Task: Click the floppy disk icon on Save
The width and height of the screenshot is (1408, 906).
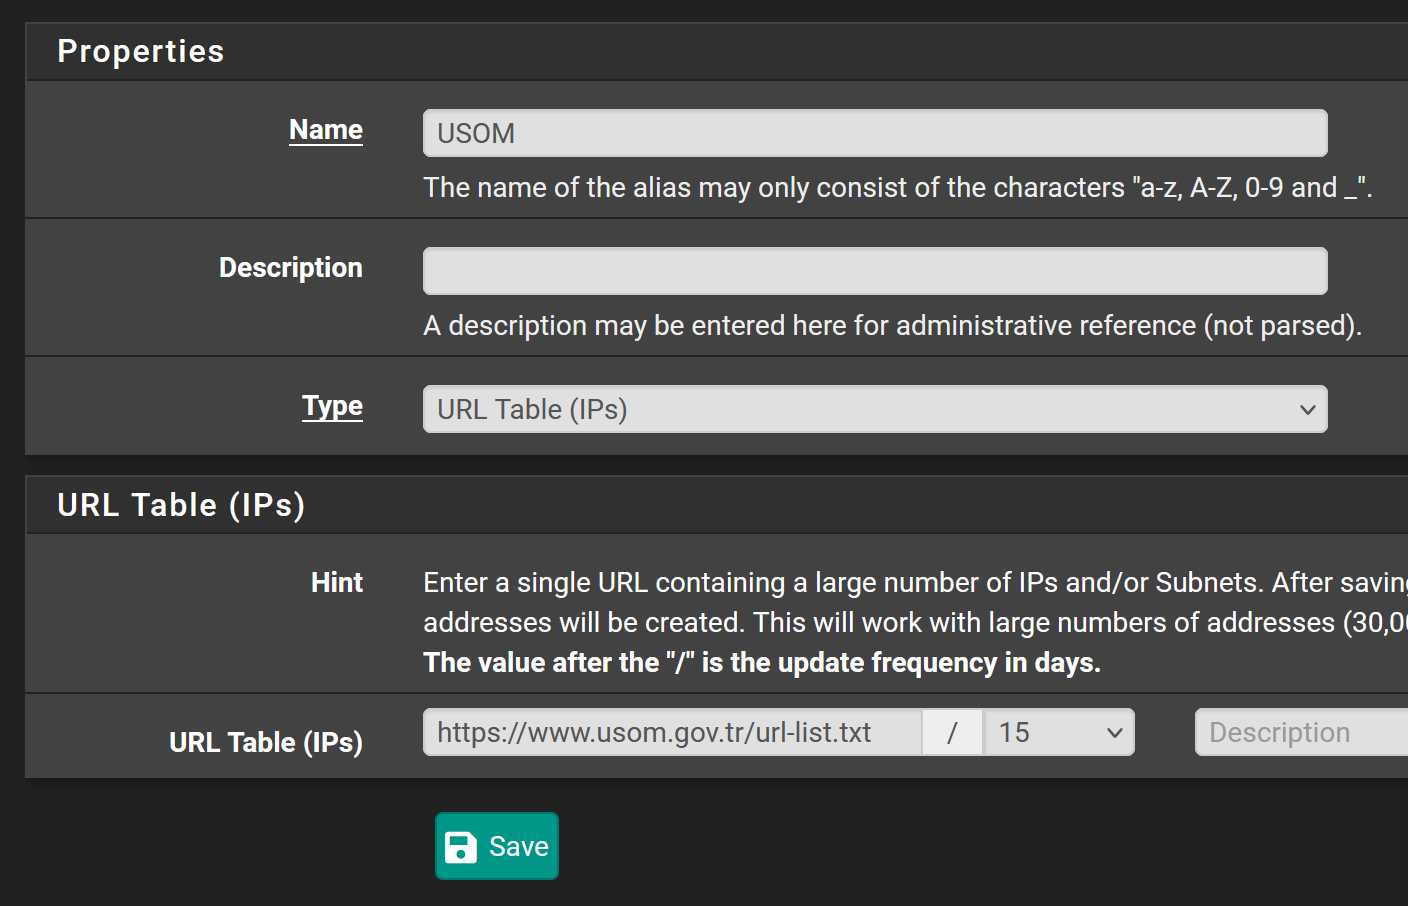Action: click(460, 847)
